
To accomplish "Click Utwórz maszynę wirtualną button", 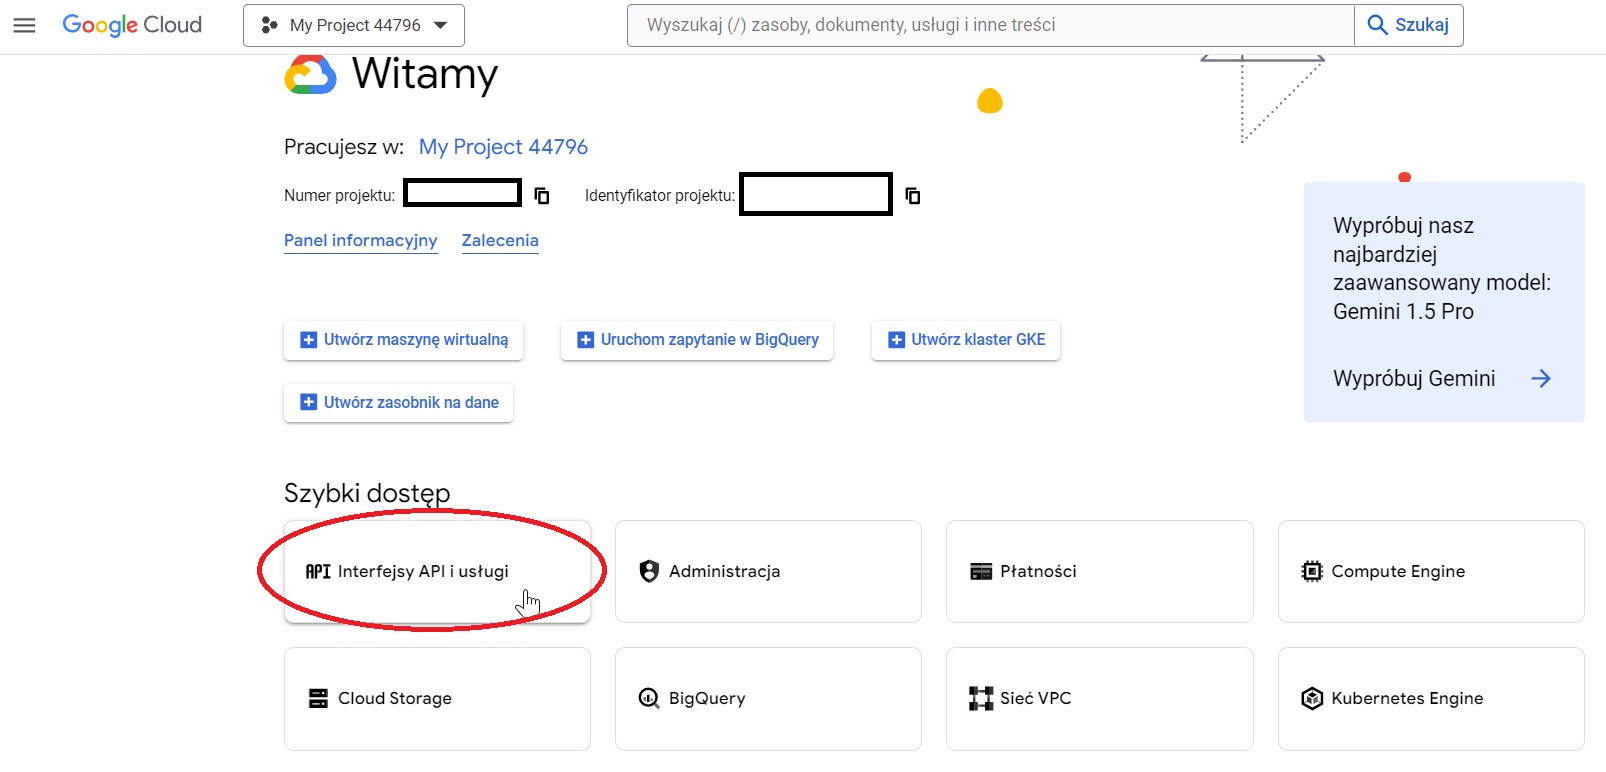I will [404, 340].
